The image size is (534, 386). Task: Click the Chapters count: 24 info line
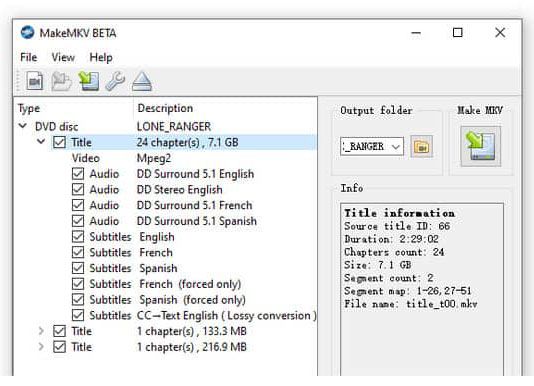pos(394,252)
